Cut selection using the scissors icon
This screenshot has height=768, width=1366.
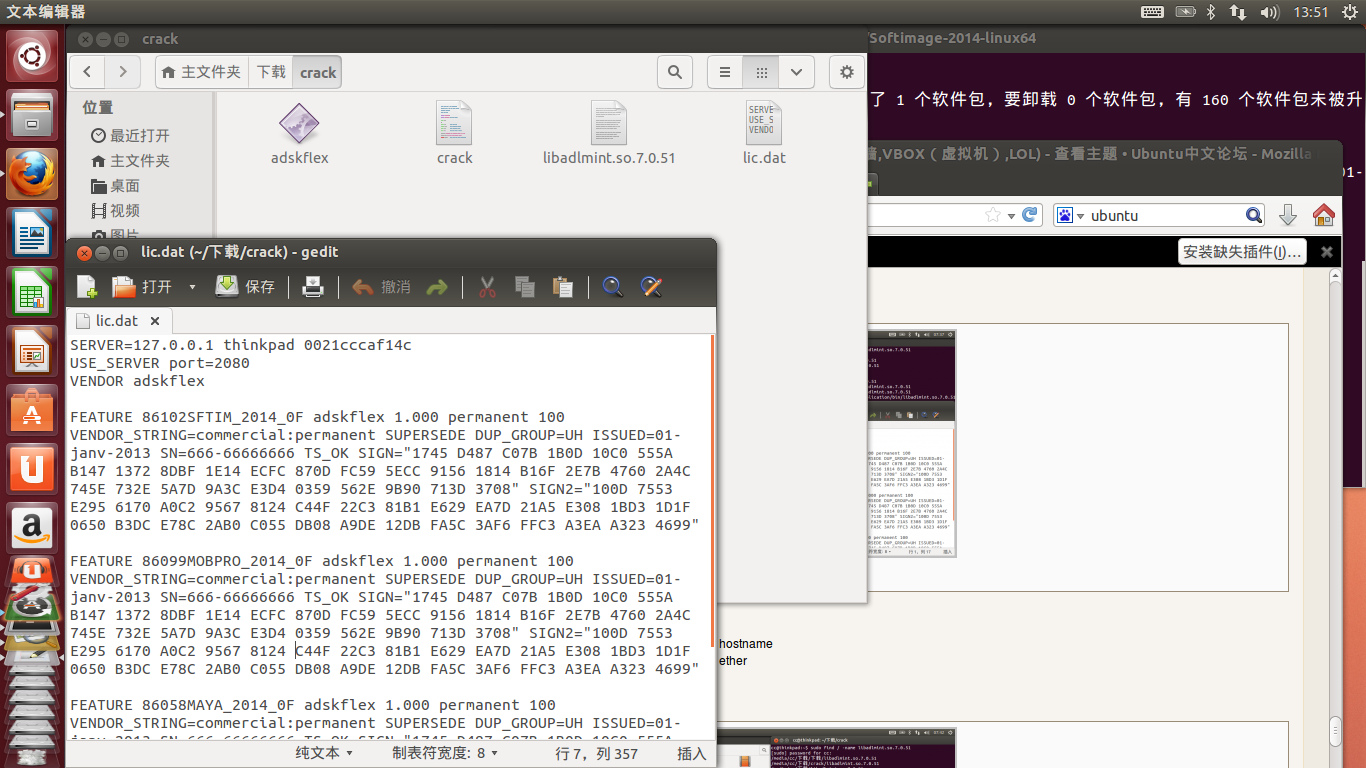click(487, 287)
